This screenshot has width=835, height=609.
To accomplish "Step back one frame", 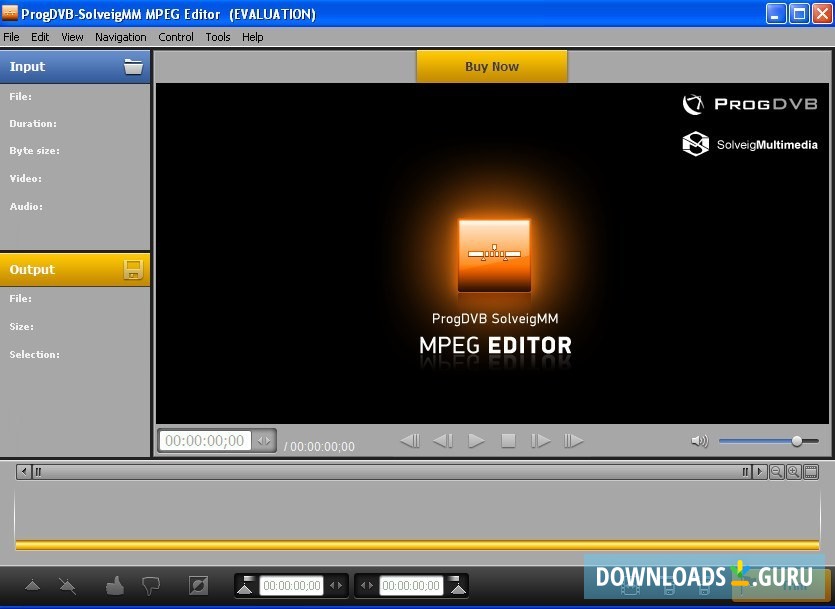I will (x=443, y=441).
